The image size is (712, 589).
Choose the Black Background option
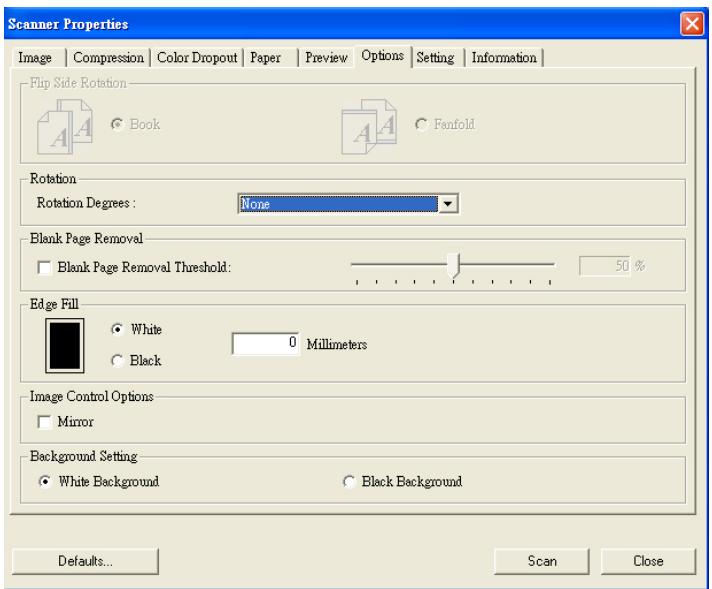point(349,482)
